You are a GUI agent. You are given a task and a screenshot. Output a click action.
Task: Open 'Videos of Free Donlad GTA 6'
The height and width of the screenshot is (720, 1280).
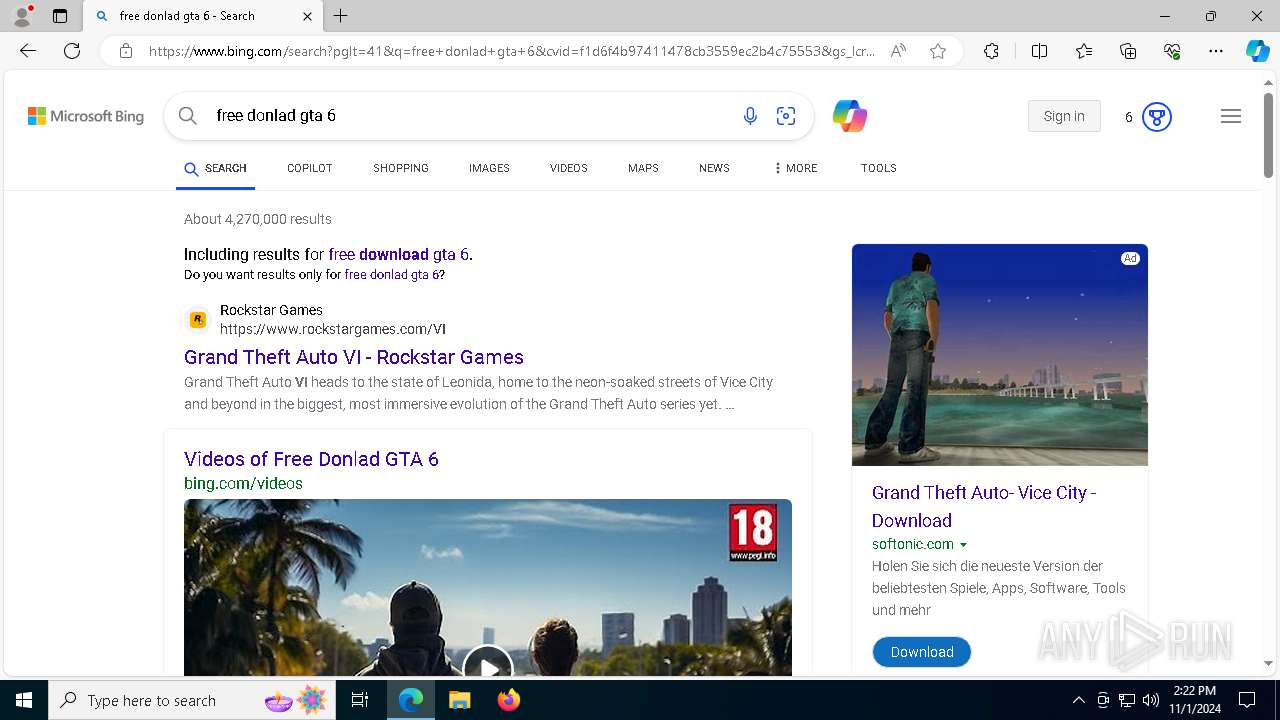(311, 459)
